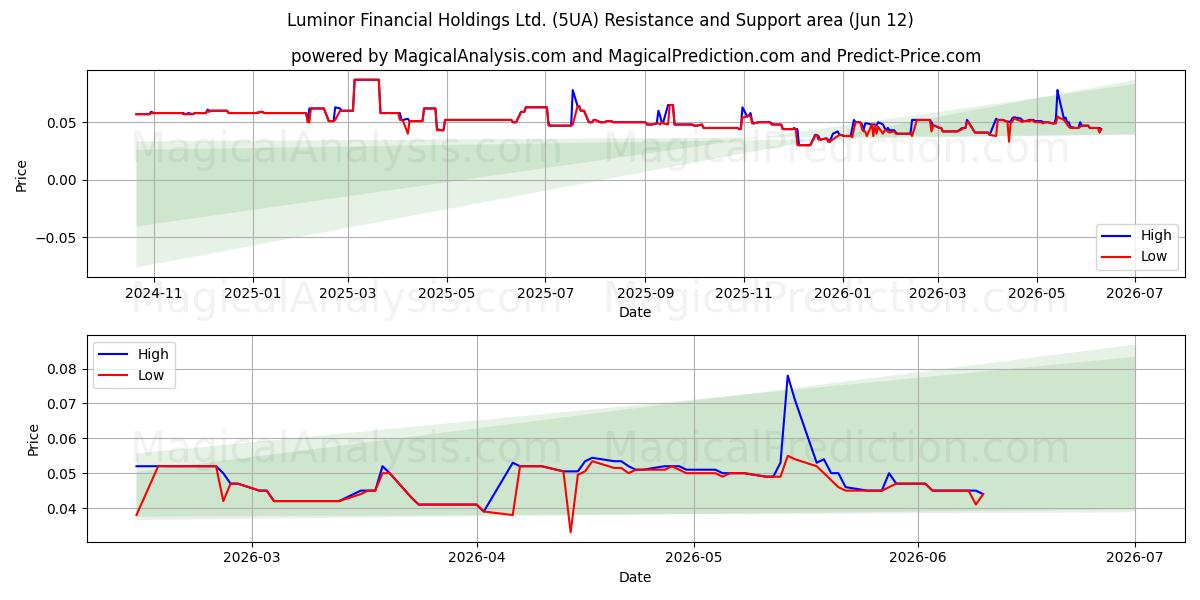The image size is (1200, 600).
Task: Click the '2025-03' date tick label
Action: (x=348, y=293)
